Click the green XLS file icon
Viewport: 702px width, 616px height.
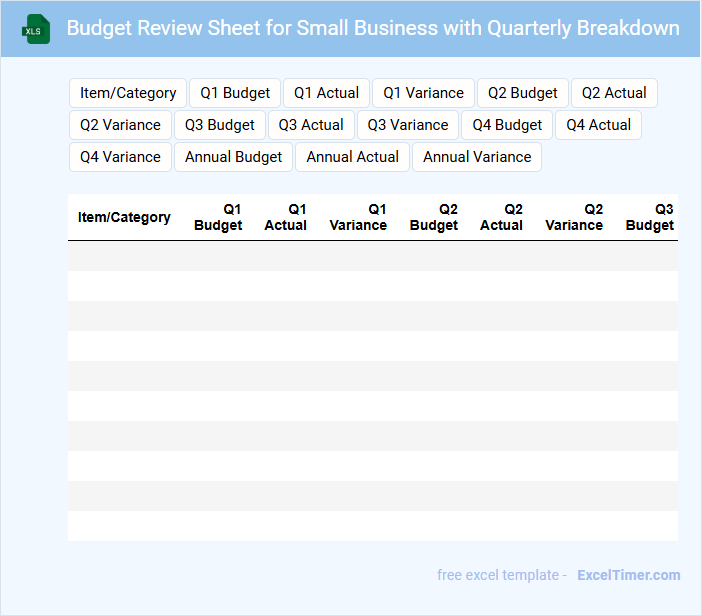(x=36, y=29)
